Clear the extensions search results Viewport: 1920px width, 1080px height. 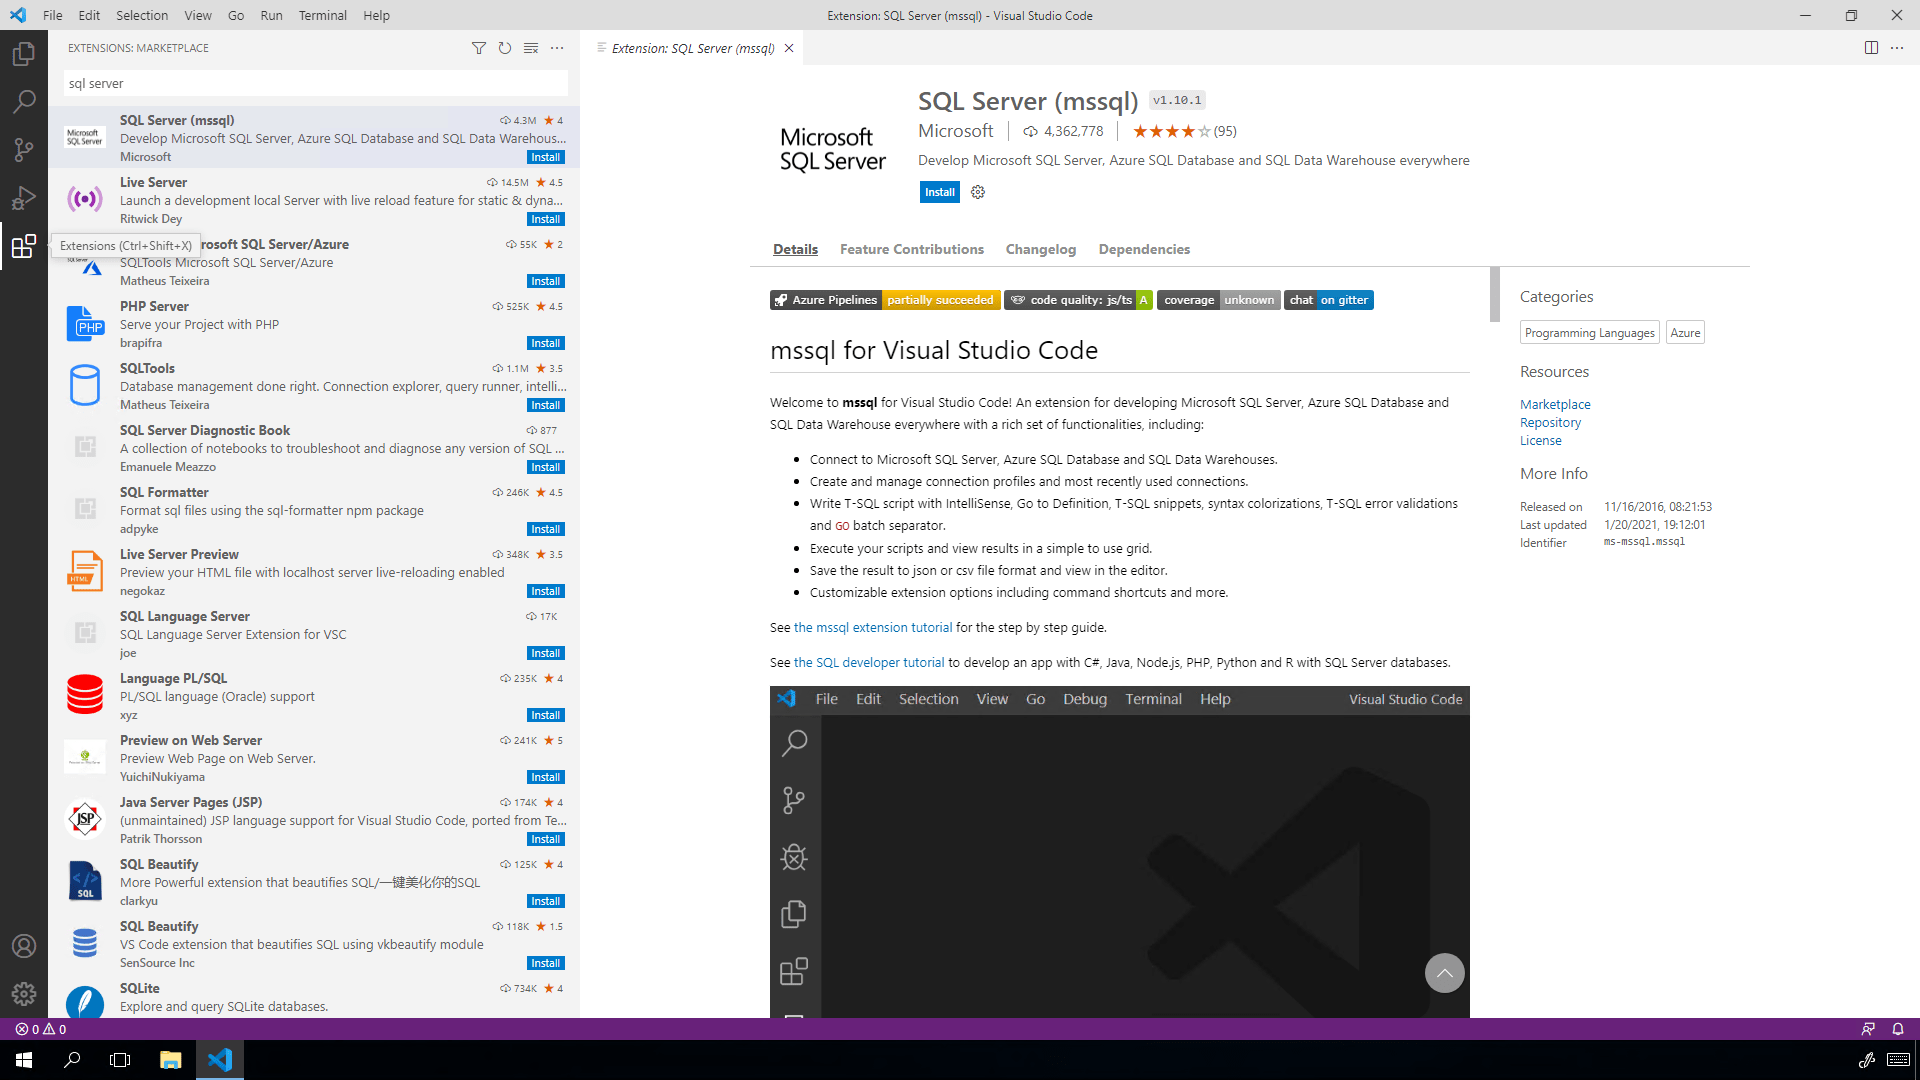click(531, 48)
